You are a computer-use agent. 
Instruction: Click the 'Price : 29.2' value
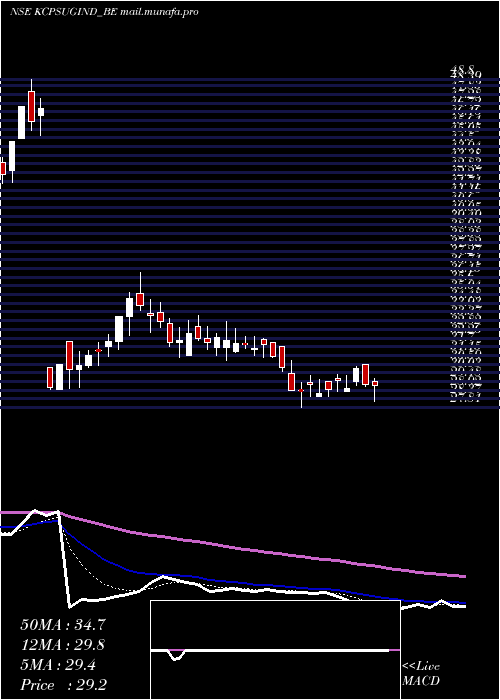tap(63, 685)
